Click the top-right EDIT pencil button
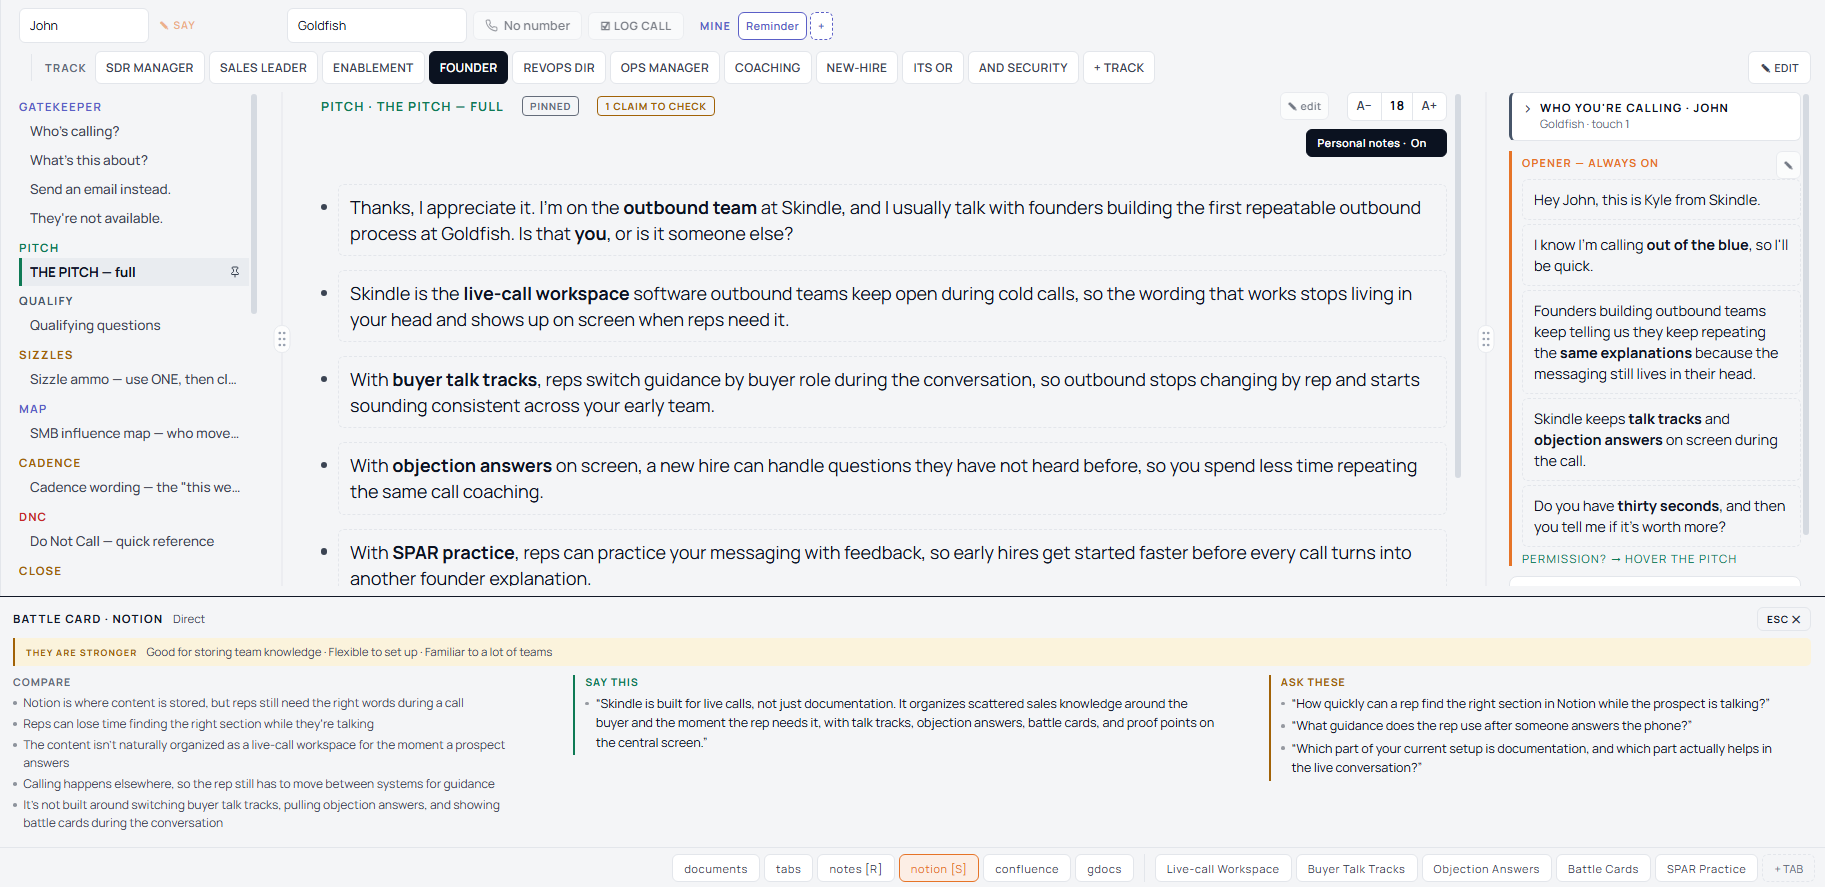 1779,68
